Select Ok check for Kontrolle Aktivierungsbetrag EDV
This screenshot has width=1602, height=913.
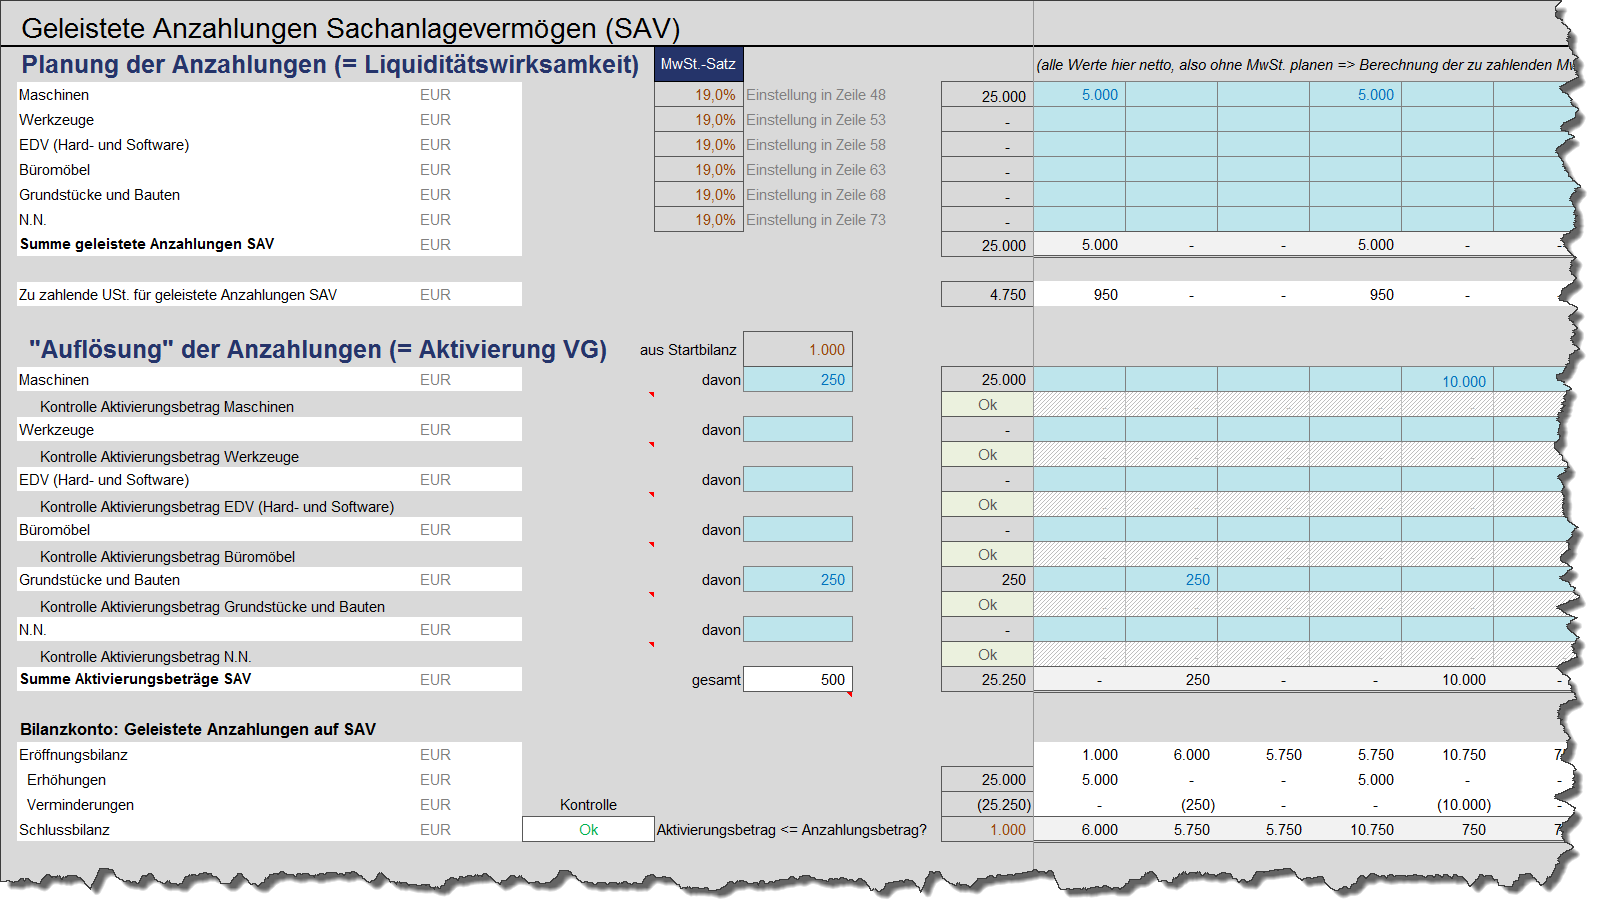pos(987,505)
